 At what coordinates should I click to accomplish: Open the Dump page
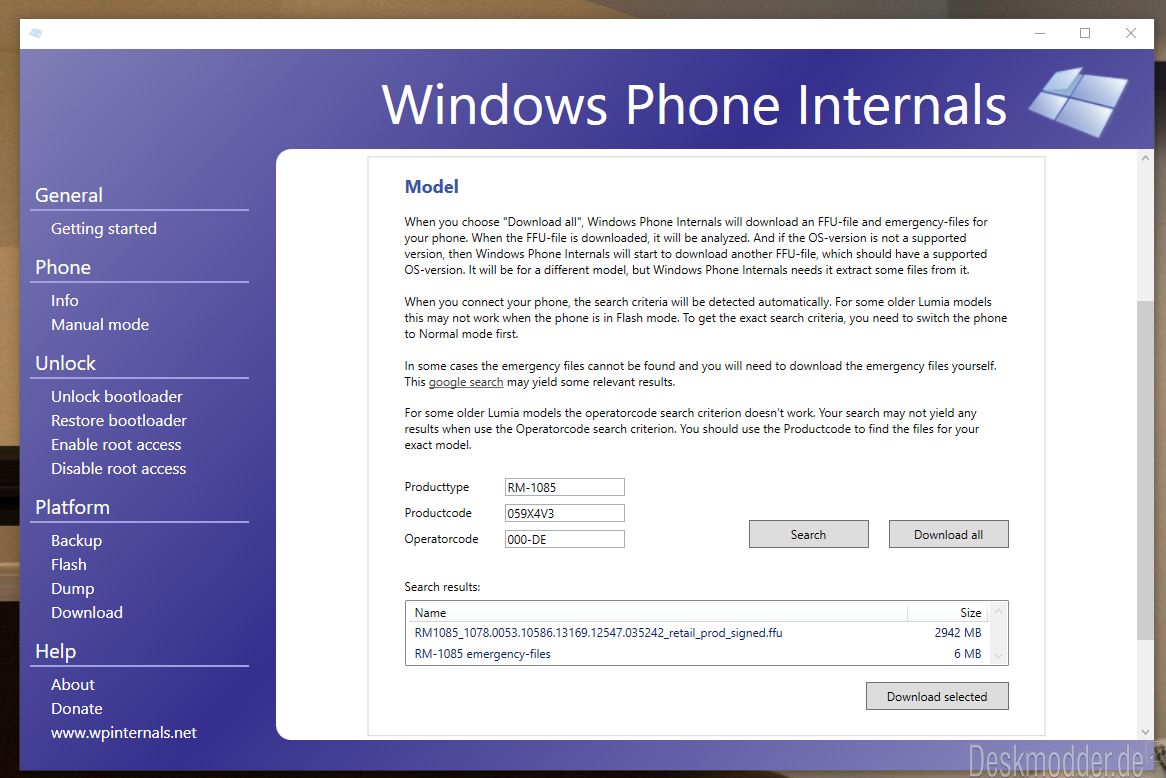pyautogui.click(x=72, y=588)
